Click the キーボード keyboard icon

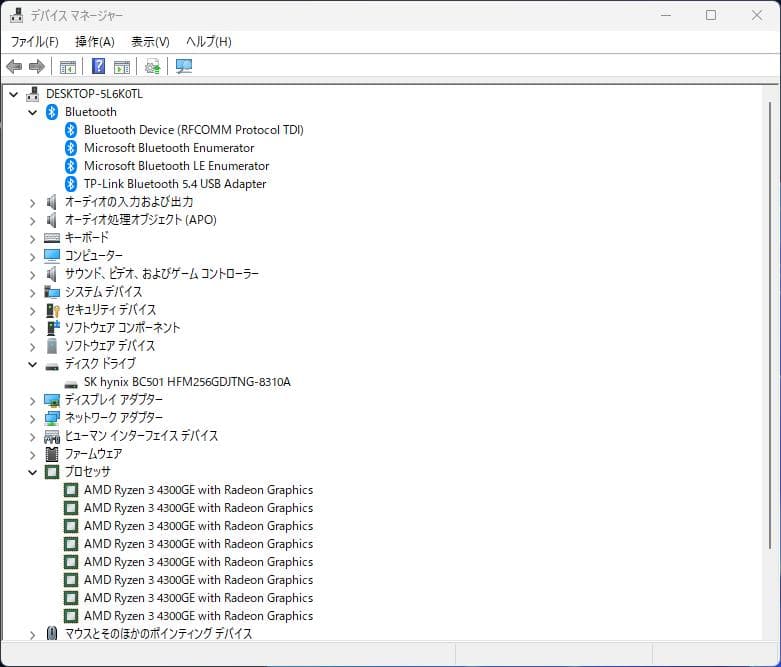[52, 238]
